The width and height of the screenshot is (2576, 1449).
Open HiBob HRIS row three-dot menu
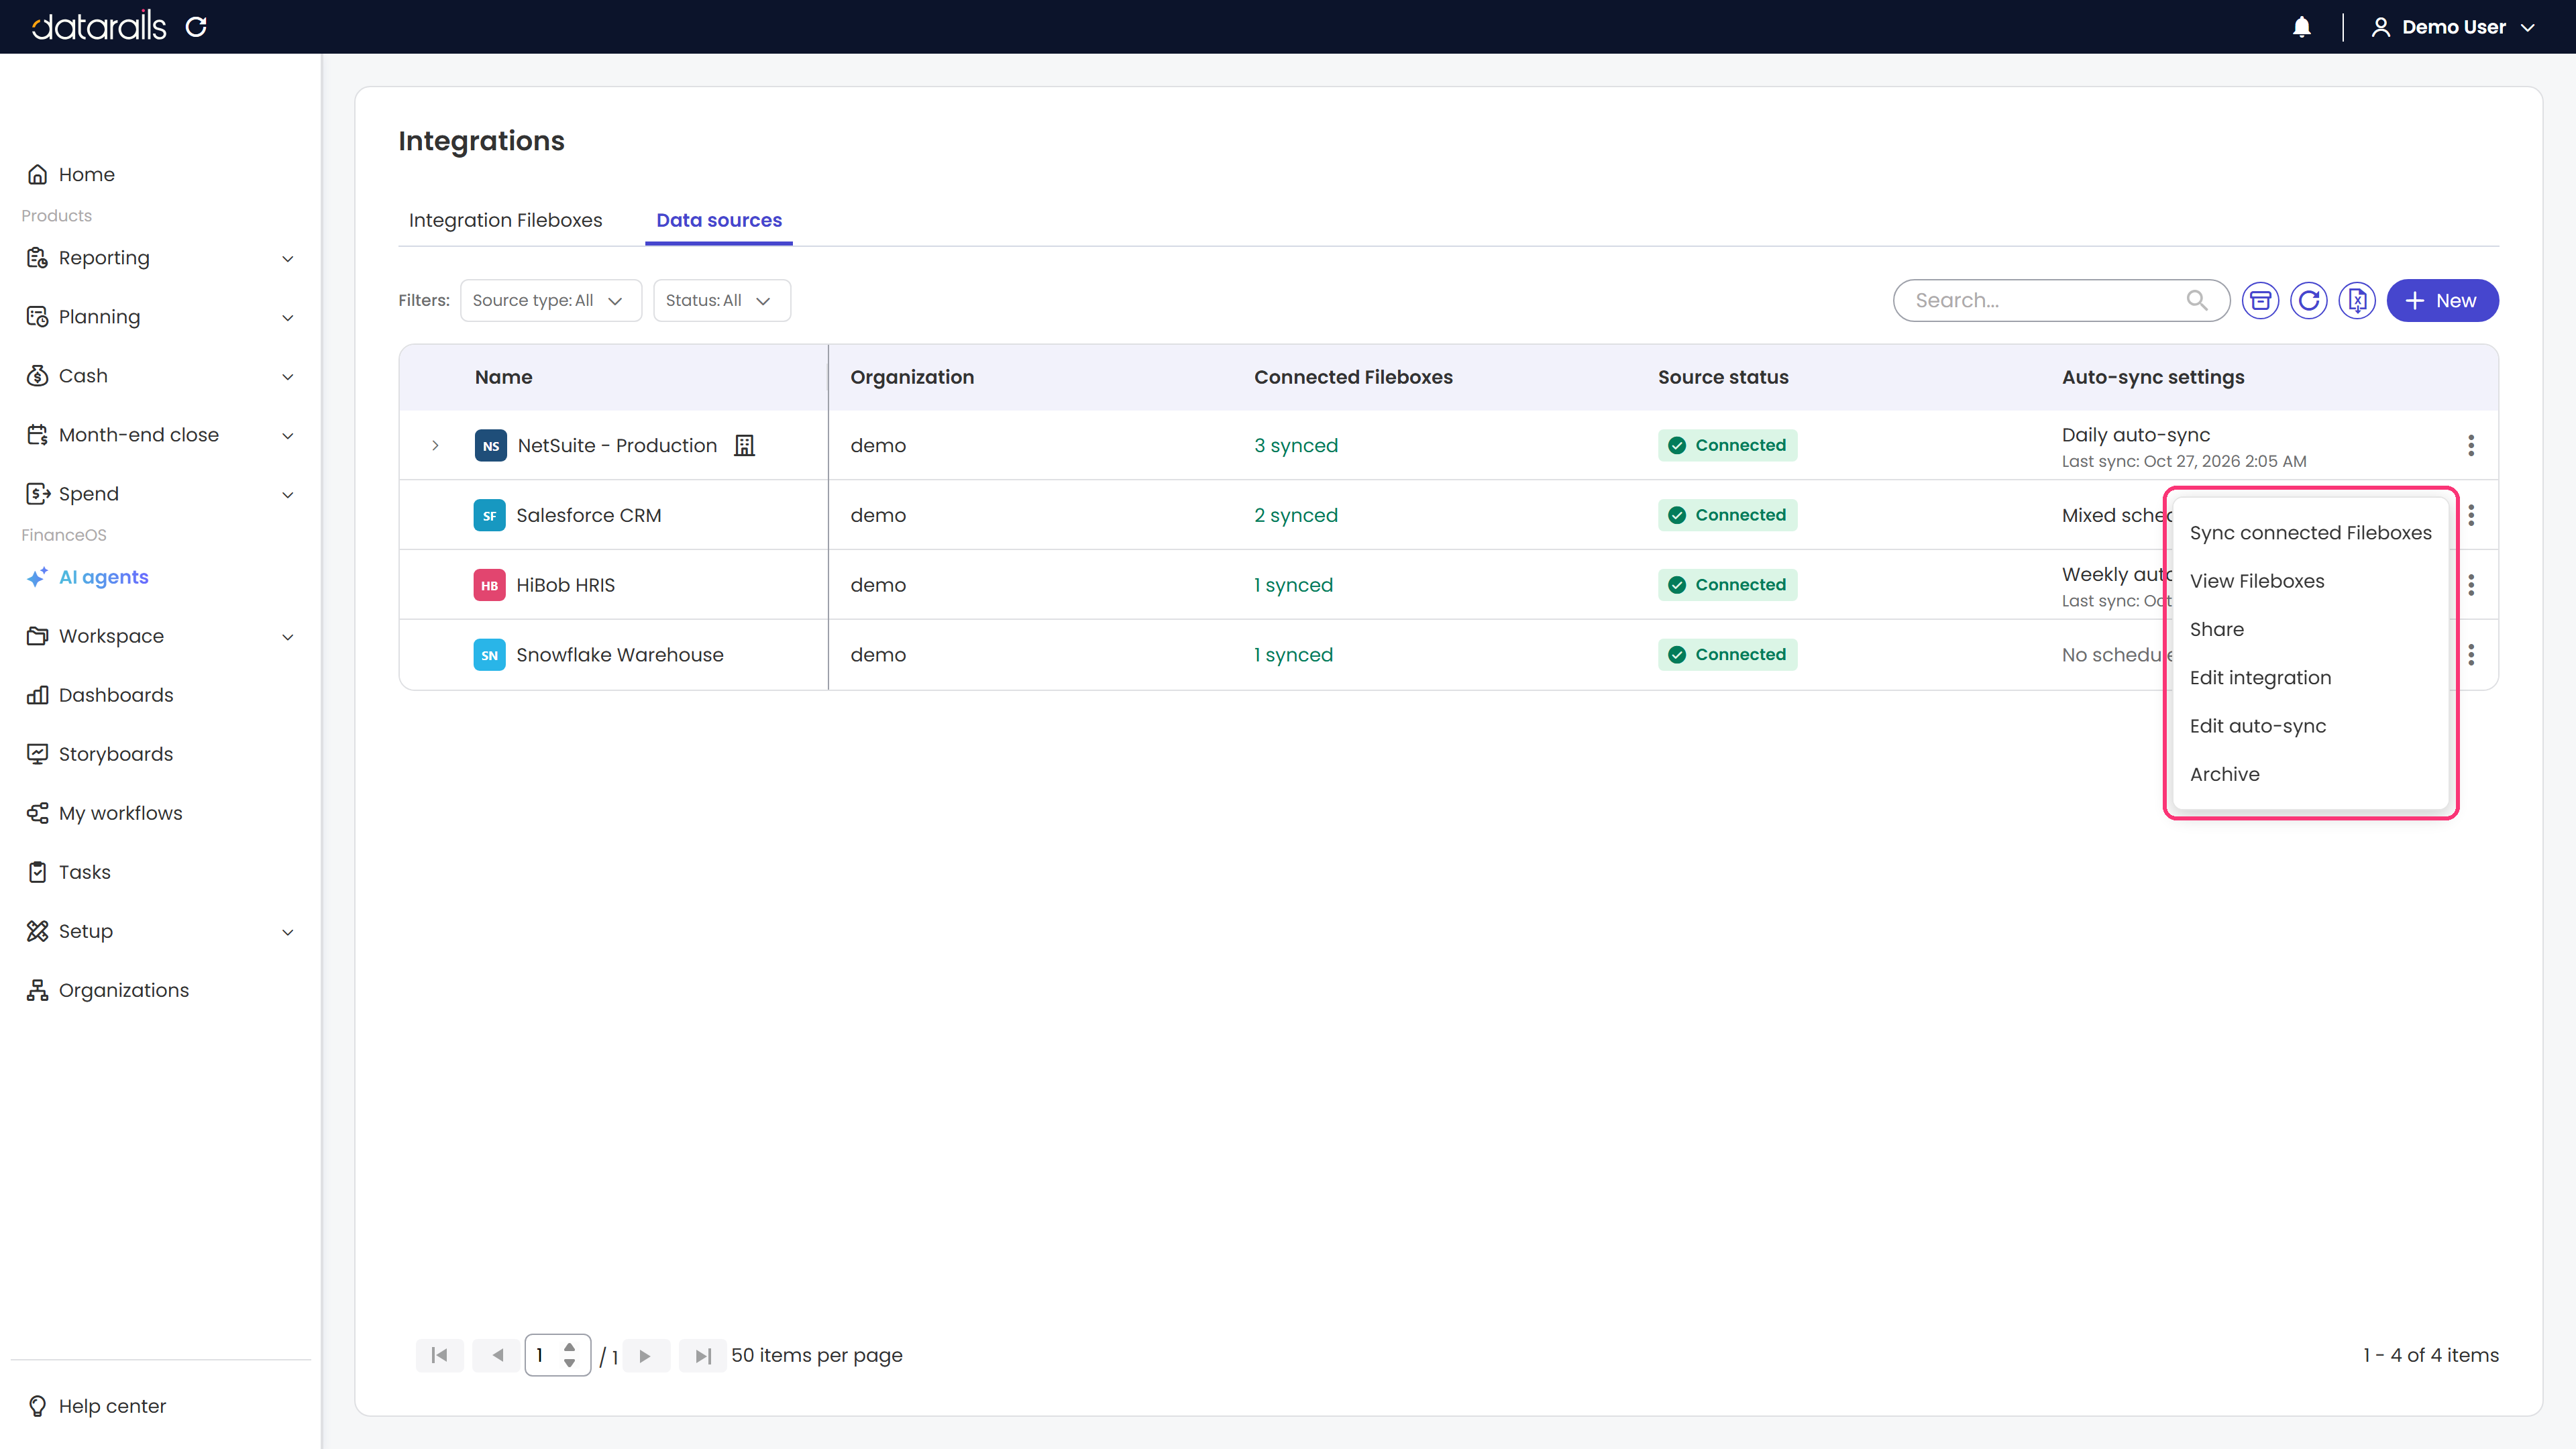(2471, 585)
